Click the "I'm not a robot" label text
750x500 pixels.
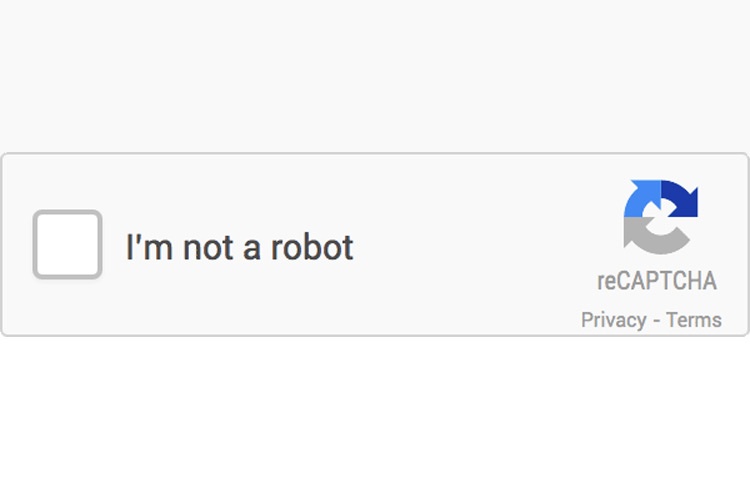tap(239, 247)
